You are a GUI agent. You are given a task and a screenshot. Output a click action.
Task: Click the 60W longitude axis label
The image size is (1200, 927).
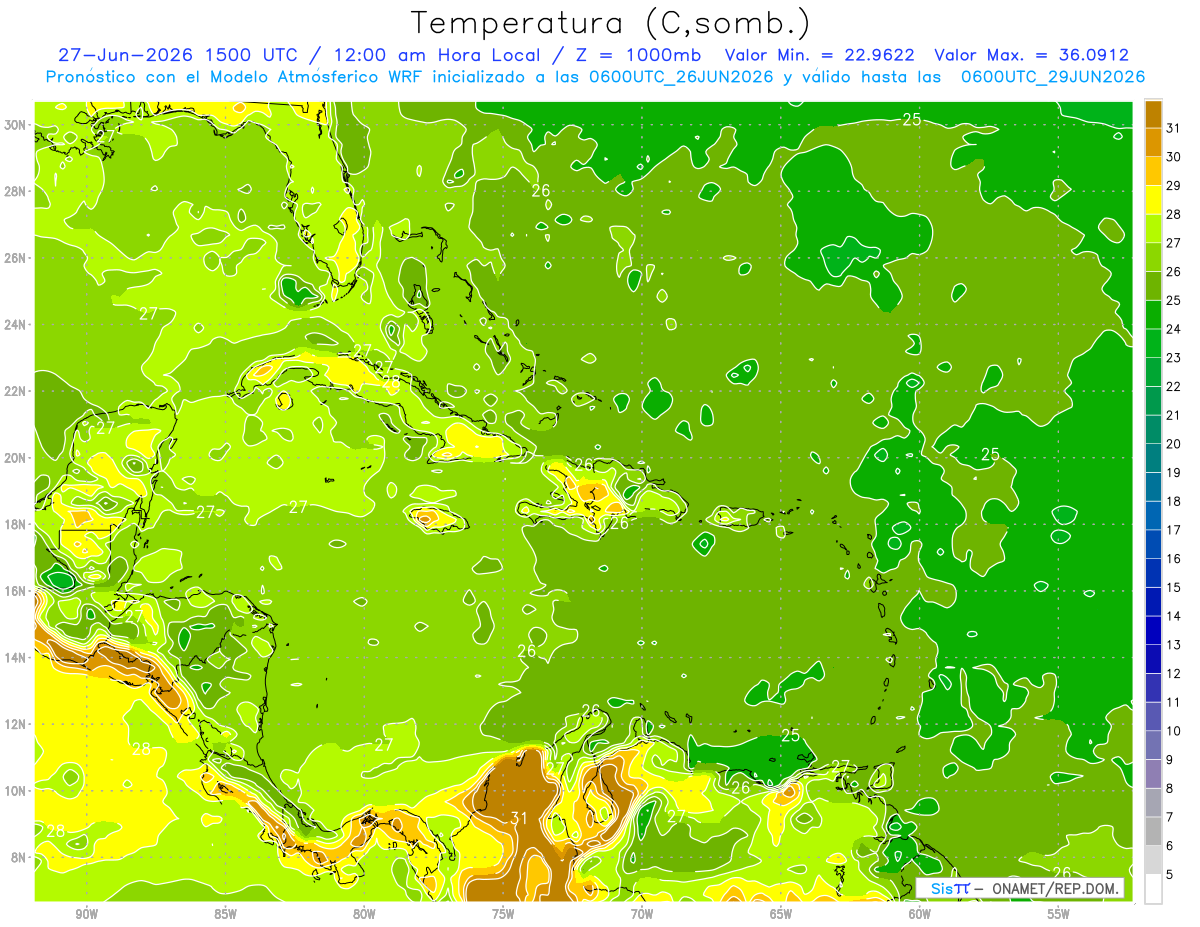point(920,914)
